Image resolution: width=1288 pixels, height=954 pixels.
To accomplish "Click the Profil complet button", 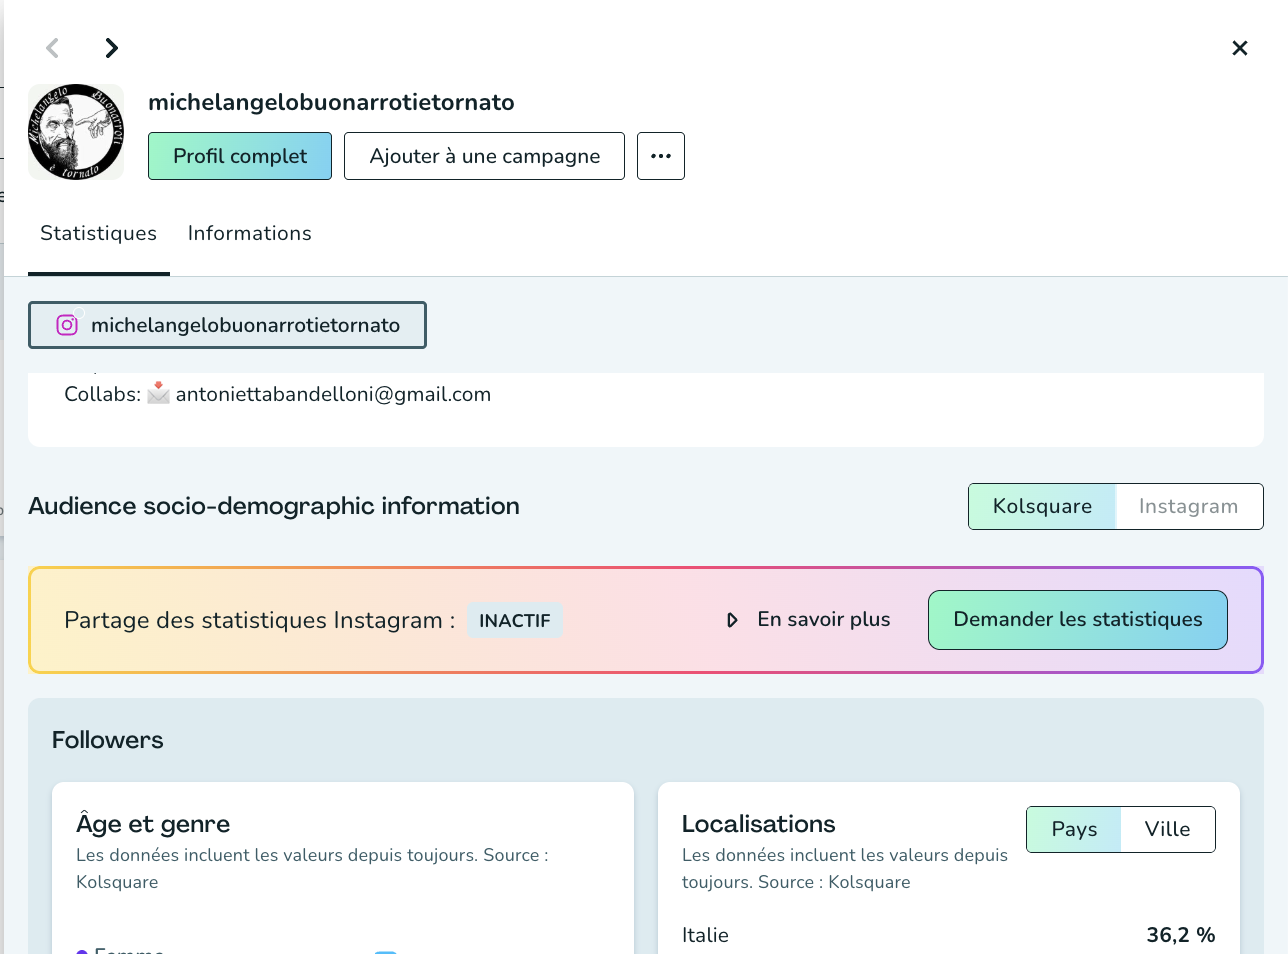I will (x=240, y=156).
